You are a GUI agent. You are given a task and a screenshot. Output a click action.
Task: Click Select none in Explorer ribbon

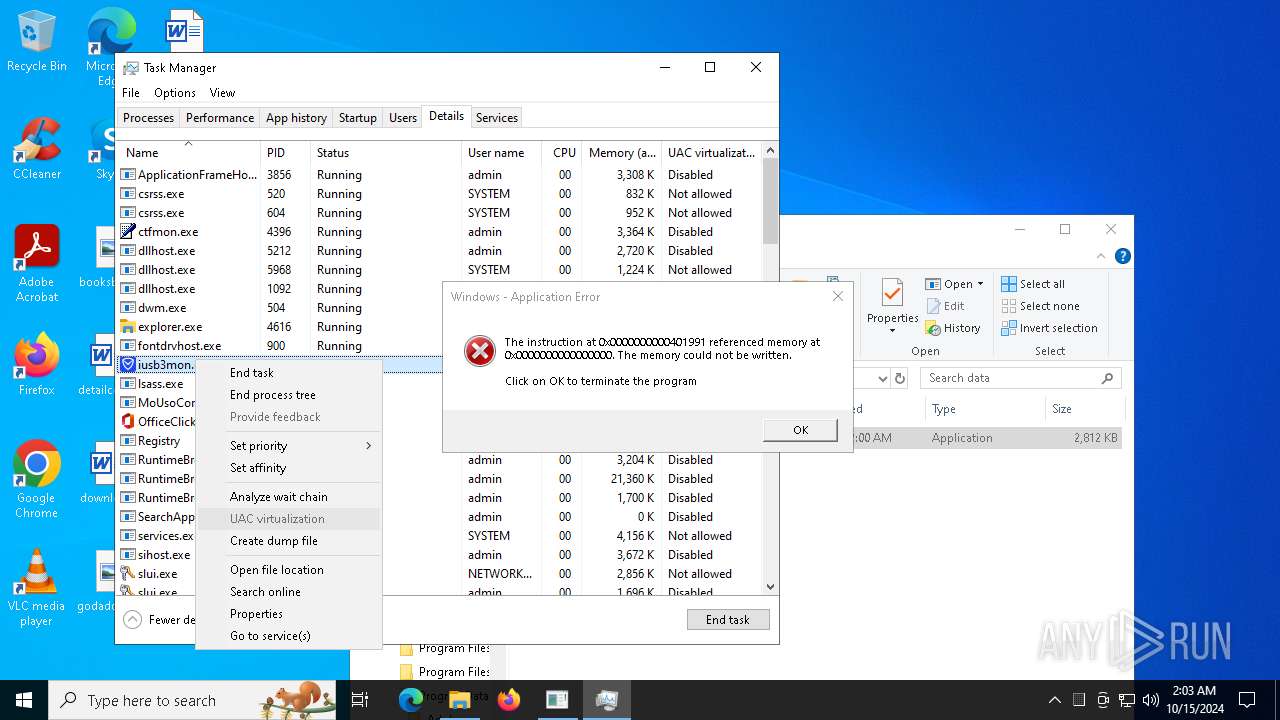[x=1040, y=306]
